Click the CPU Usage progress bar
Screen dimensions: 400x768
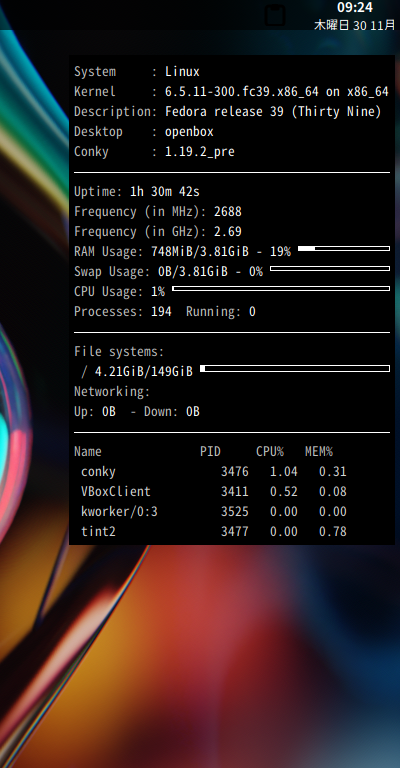281,288
